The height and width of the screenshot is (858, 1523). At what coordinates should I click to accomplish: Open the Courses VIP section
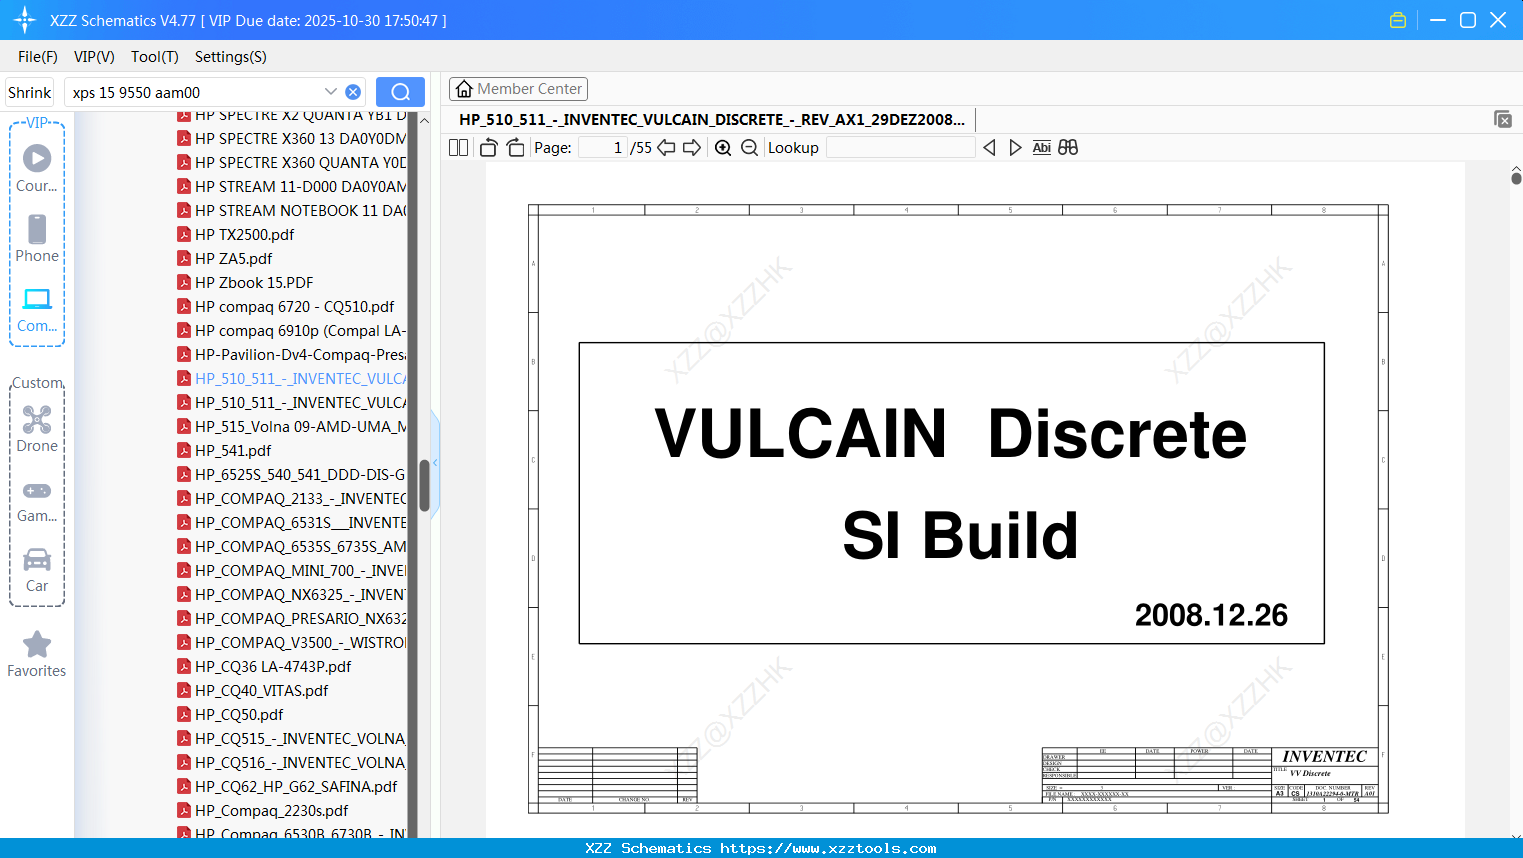coord(37,168)
